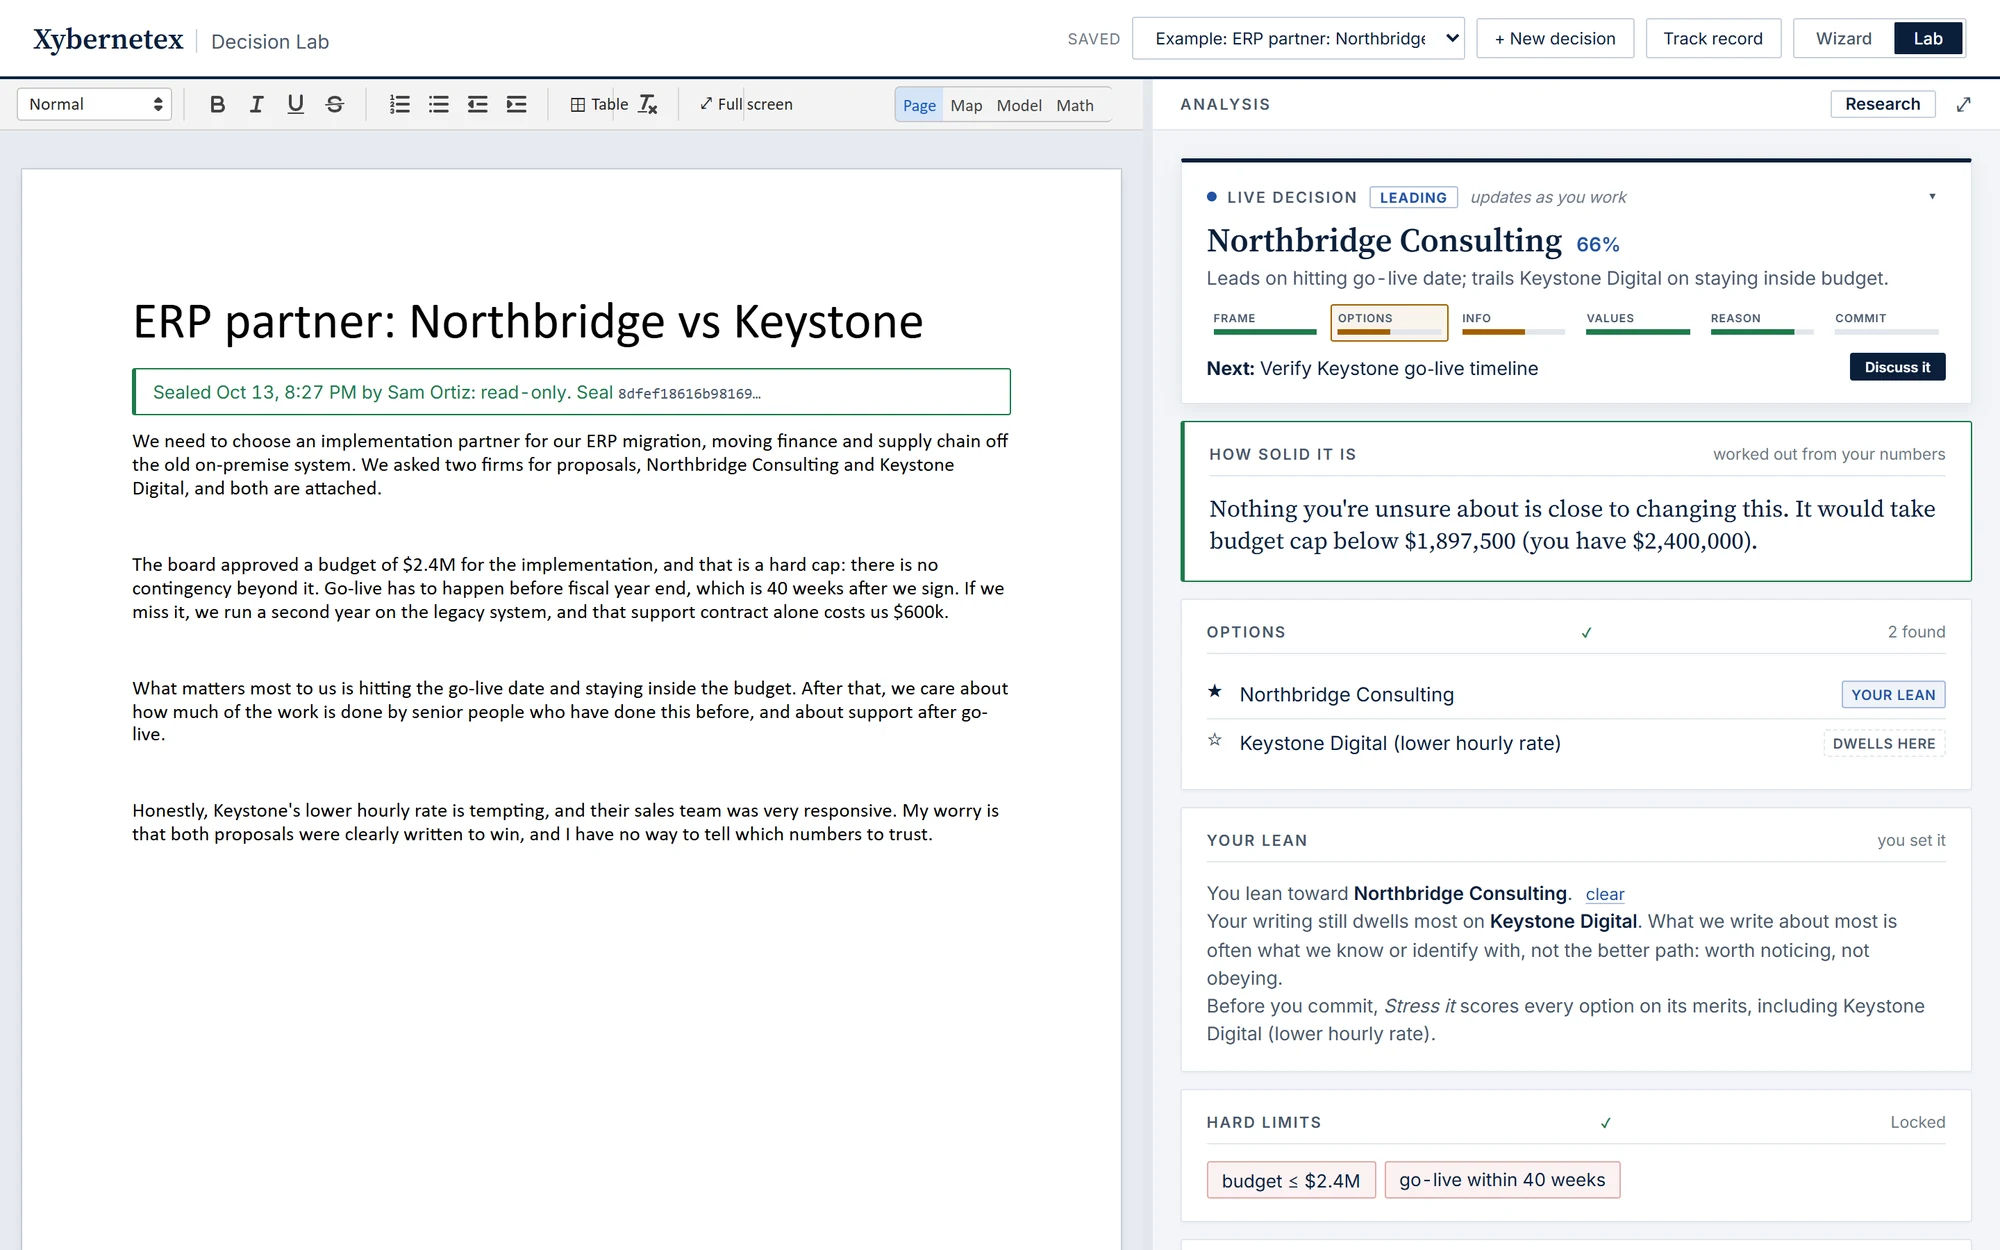Switch to Lab mode
2000x1250 pixels.
(x=1928, y=38)
